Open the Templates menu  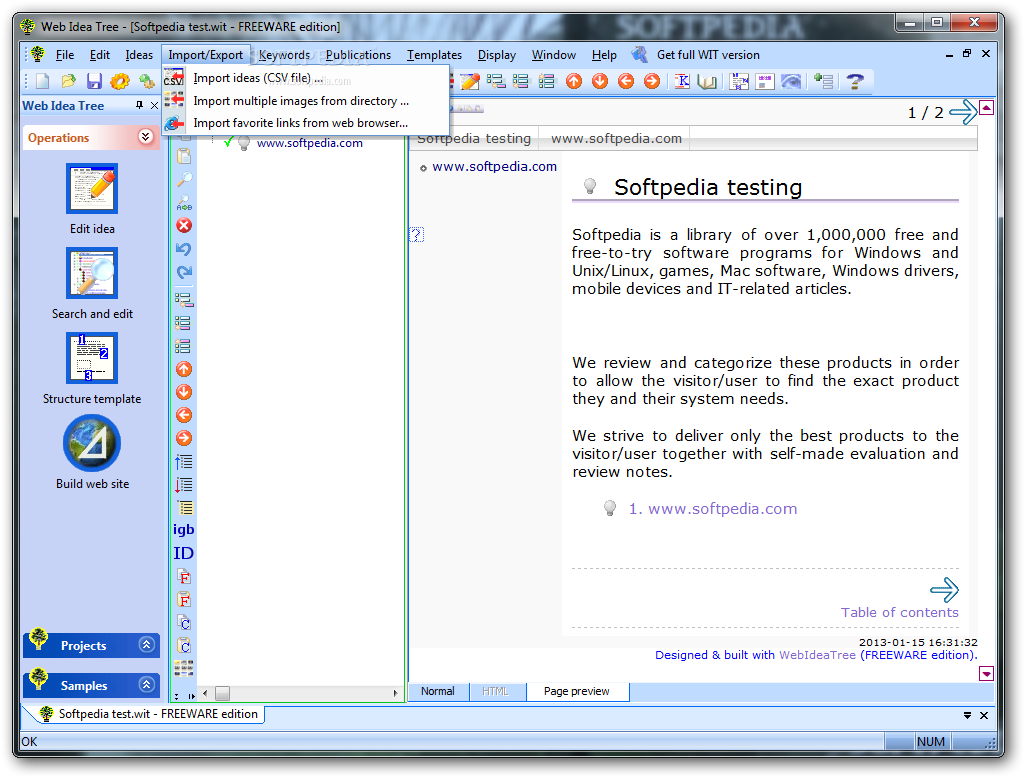434,55
